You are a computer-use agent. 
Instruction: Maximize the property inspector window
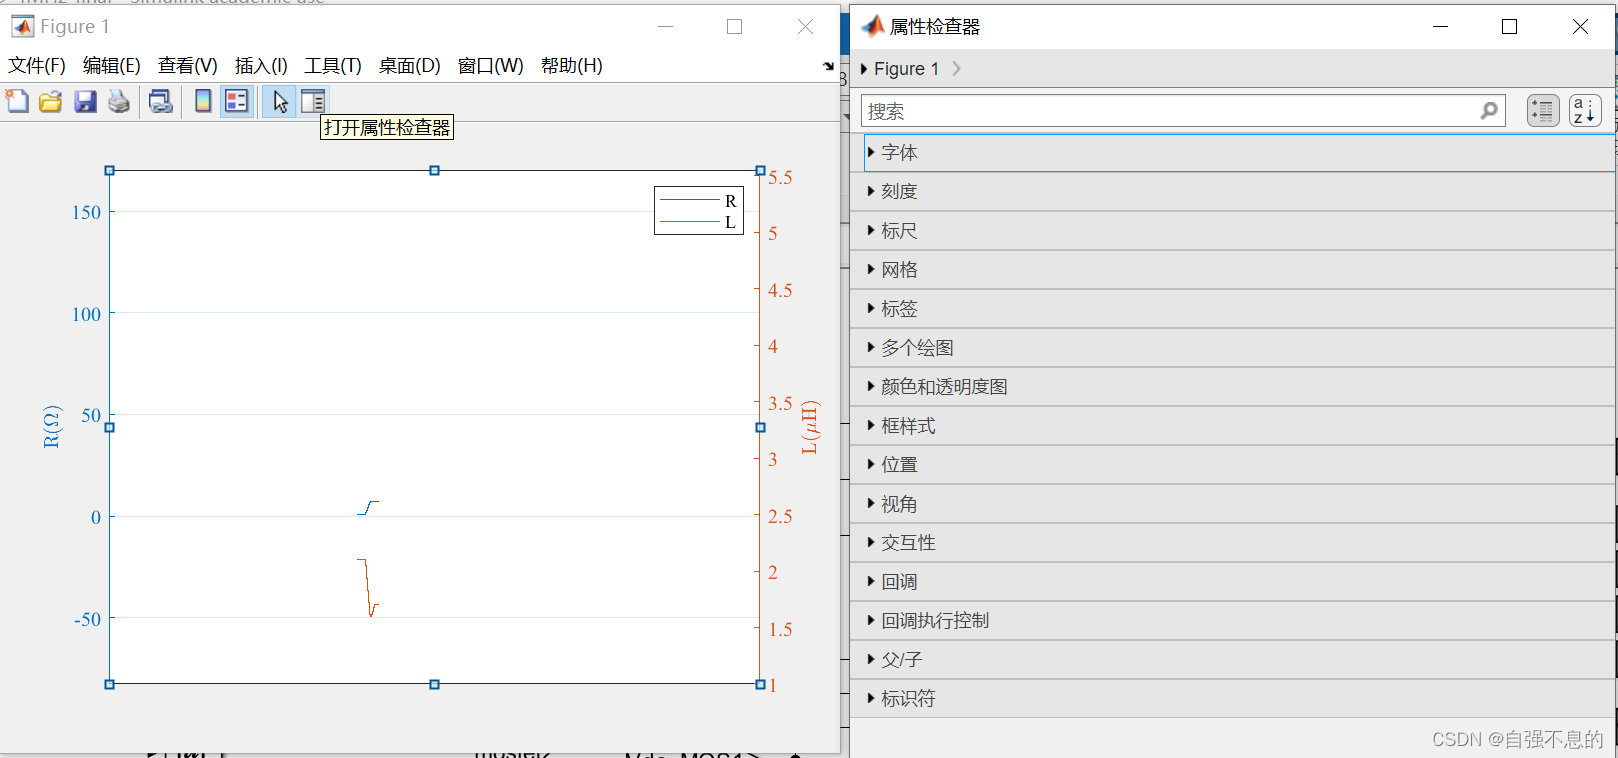(x=1510, y=27)
